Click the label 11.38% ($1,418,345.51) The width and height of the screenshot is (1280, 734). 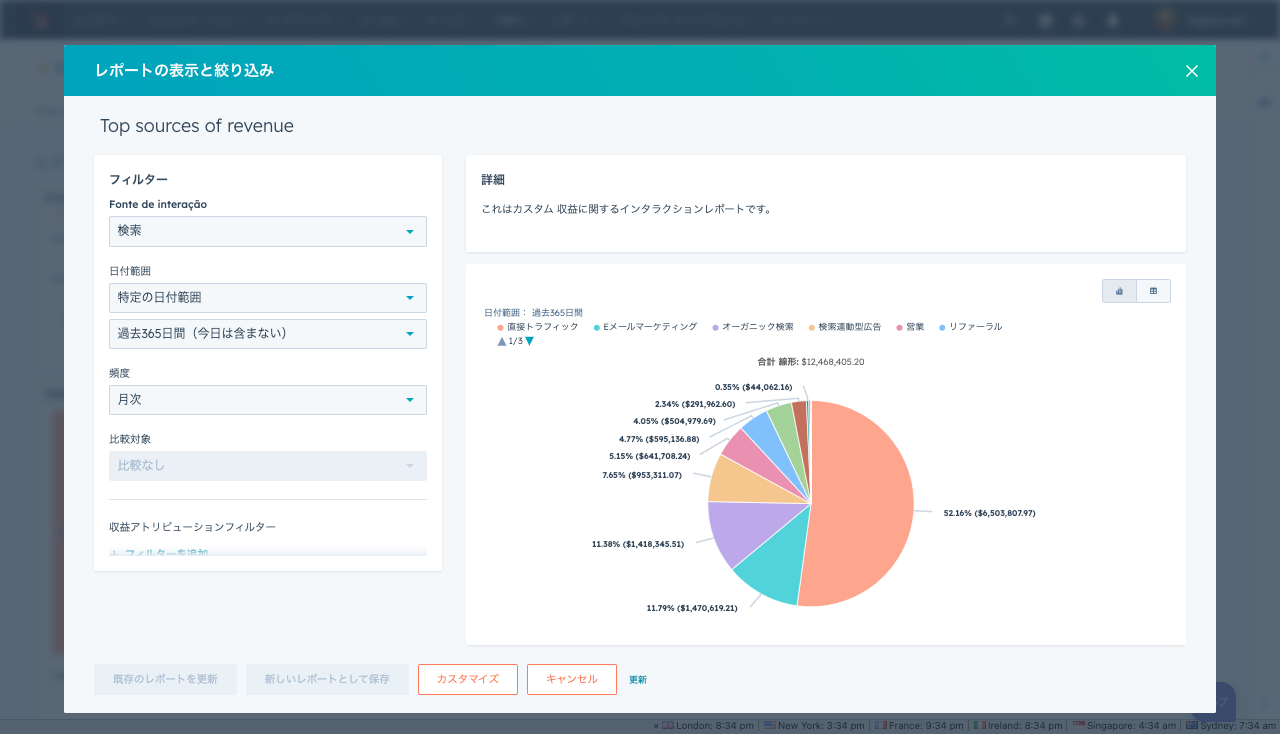click(638, 544)
